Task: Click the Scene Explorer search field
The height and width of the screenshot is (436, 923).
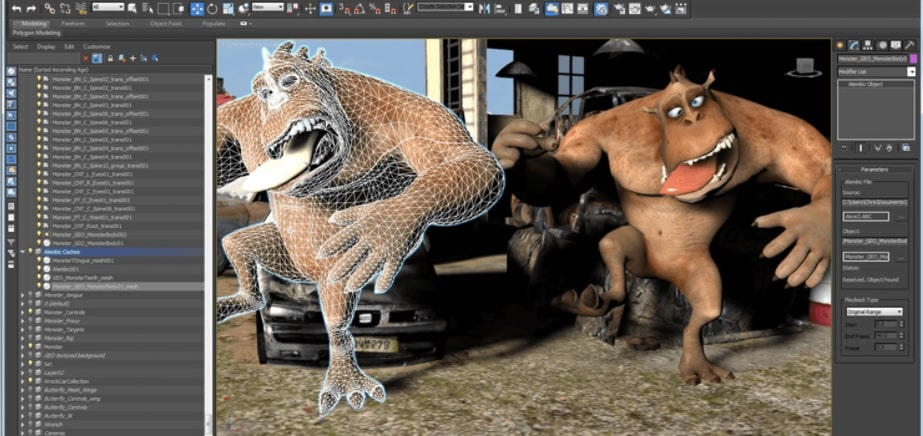Action: [x=44, y=58]
